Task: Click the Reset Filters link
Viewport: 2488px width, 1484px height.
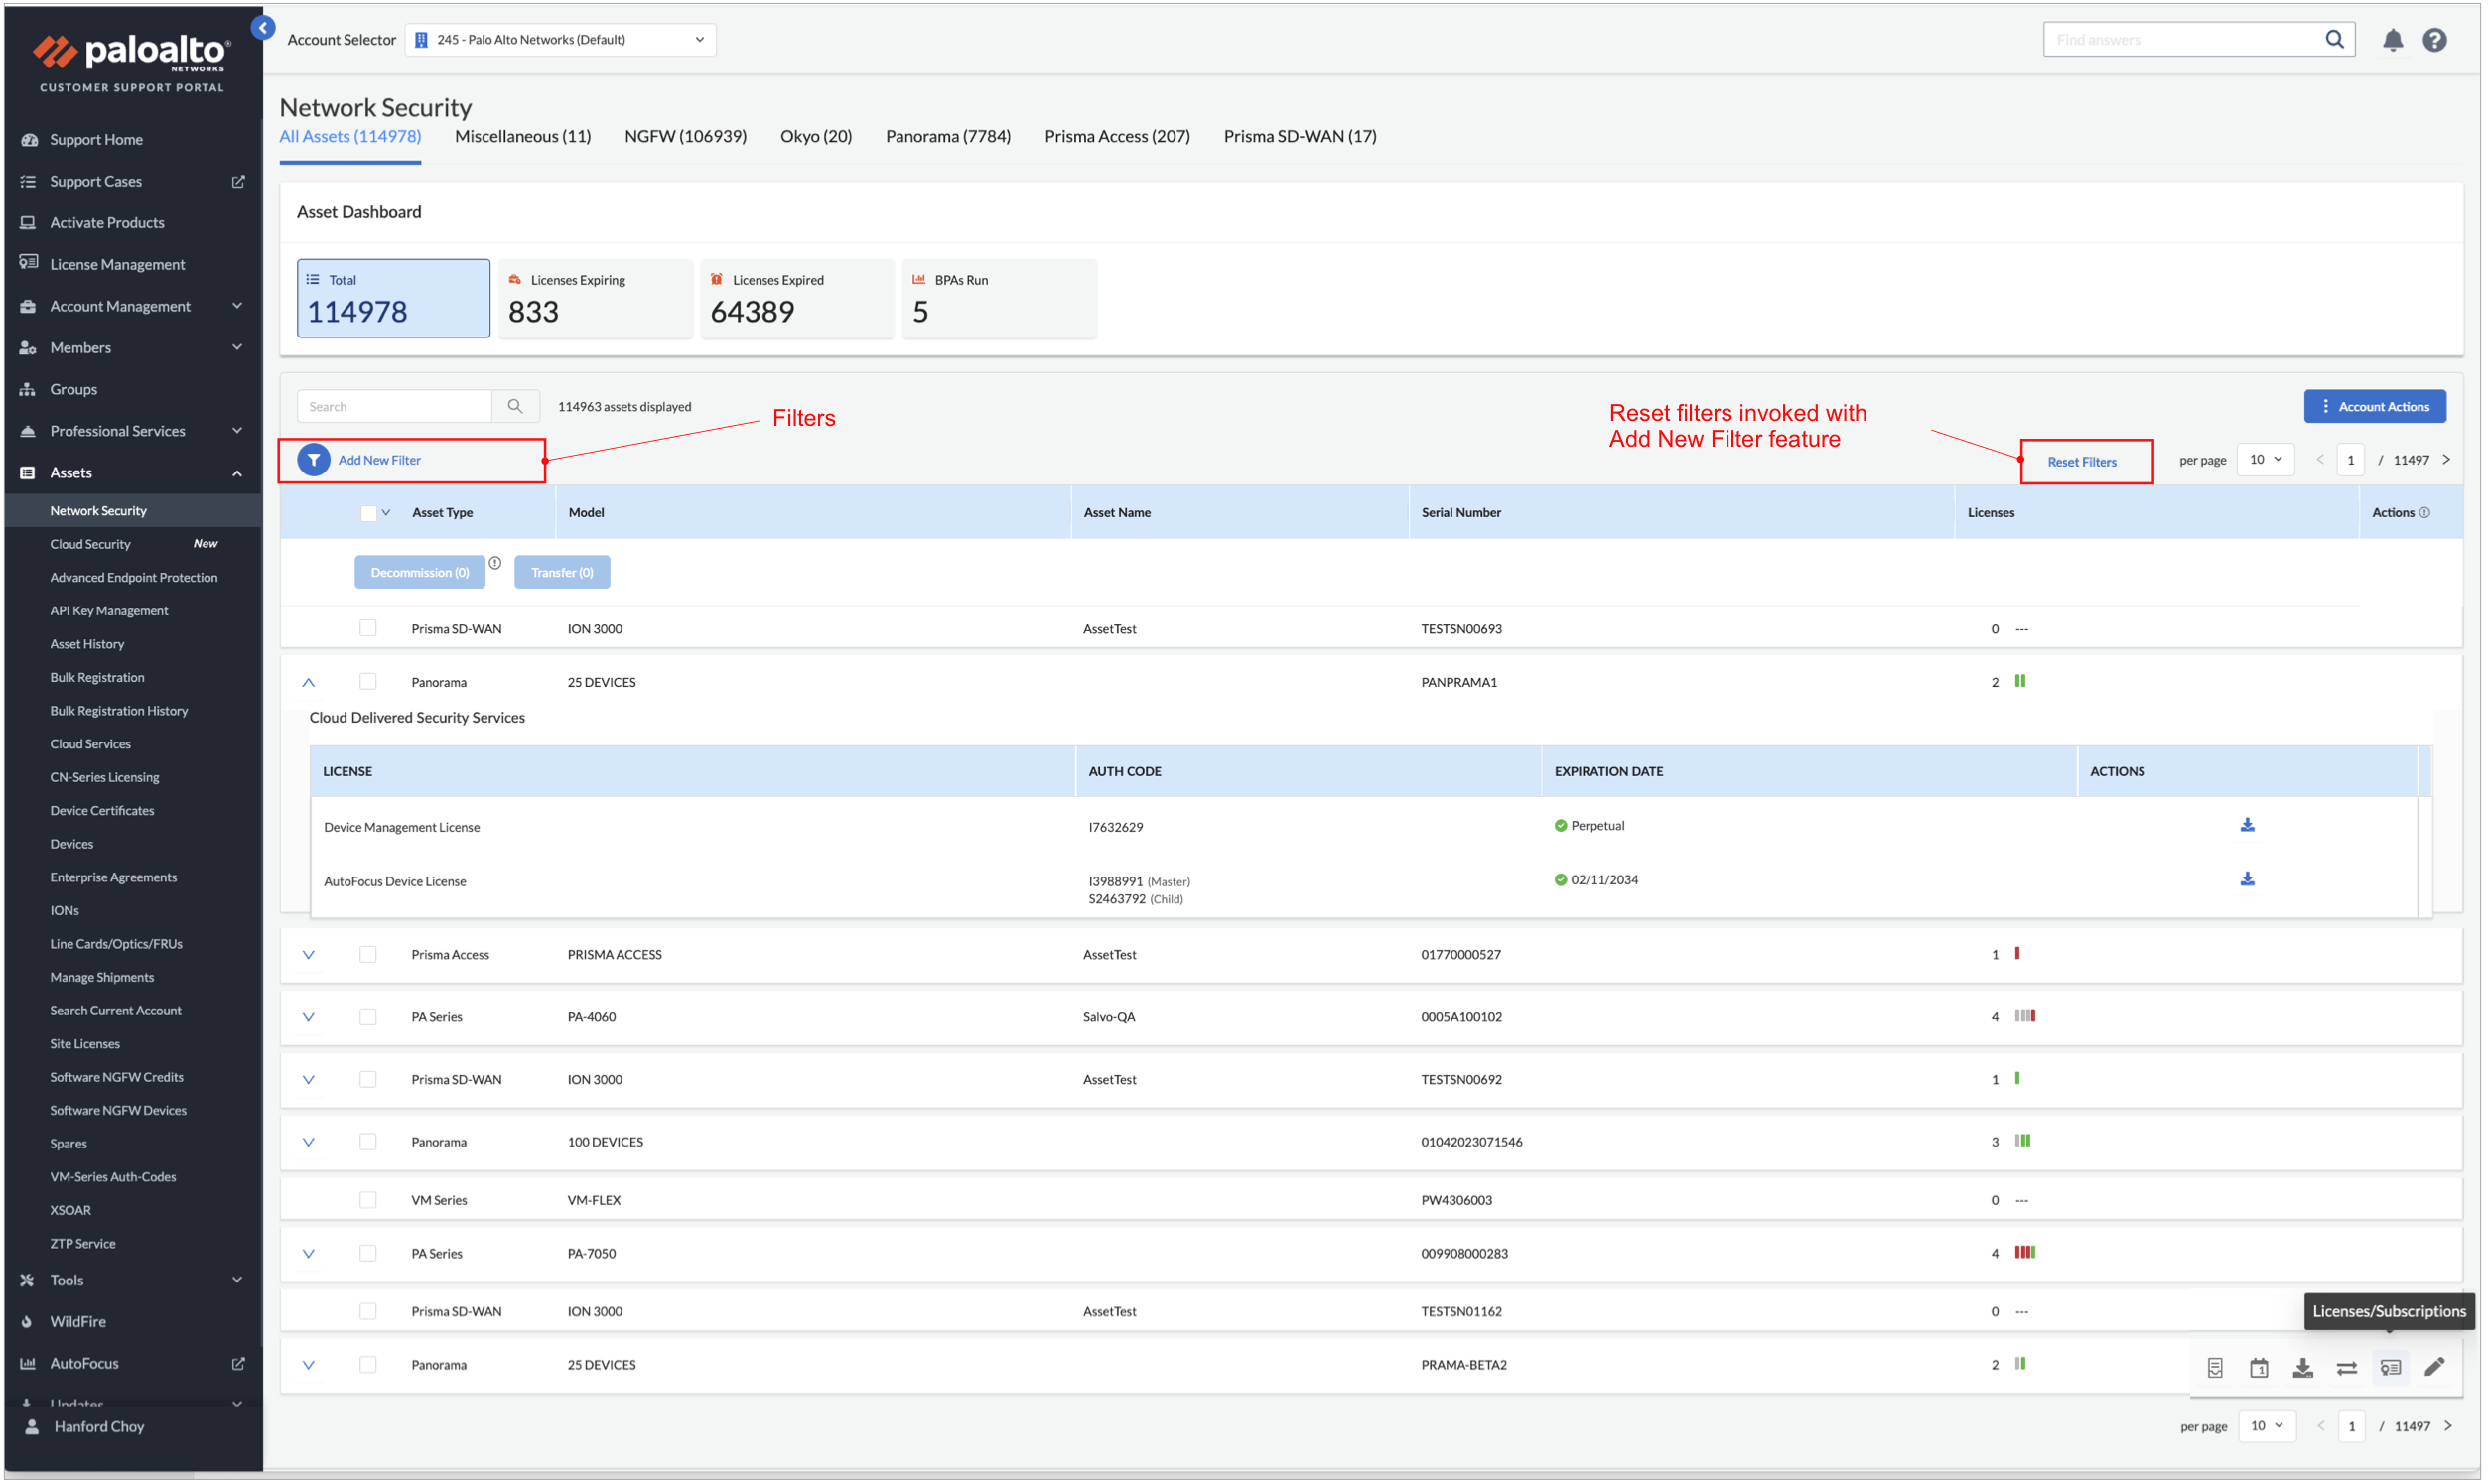Action: (2081, 461)
